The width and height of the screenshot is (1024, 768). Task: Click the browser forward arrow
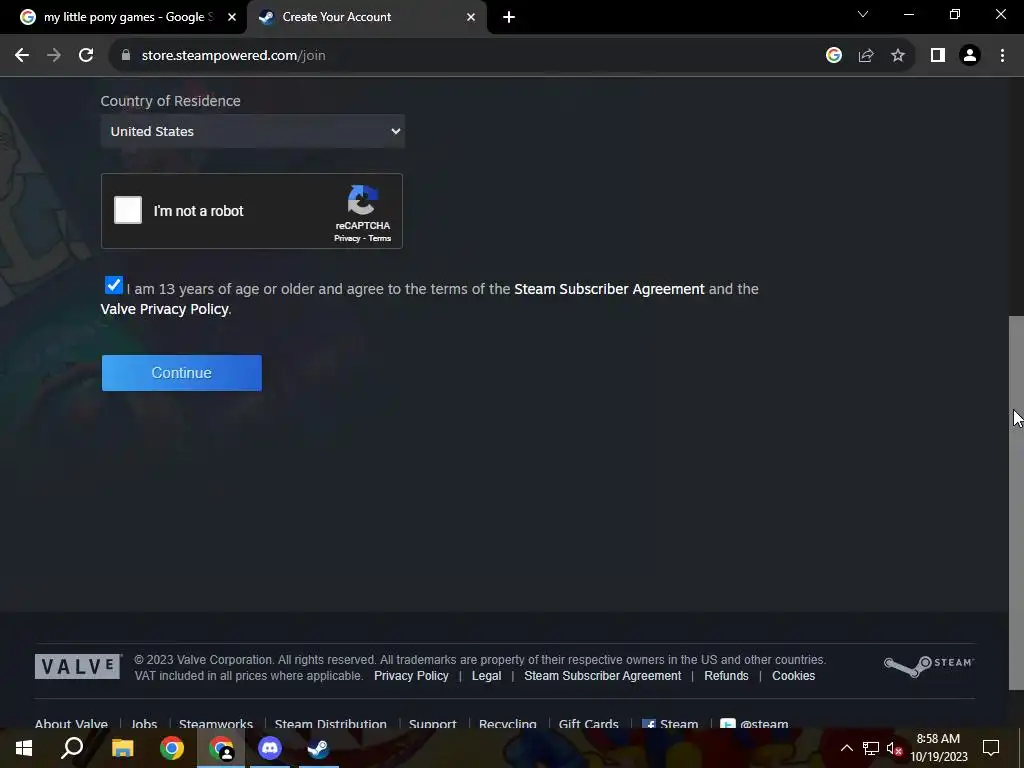coord(54,56)
